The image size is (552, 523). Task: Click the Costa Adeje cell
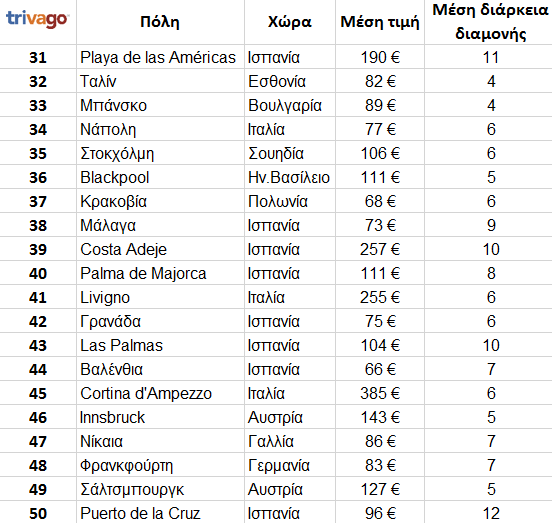pyautogui.click(x=160, y=249)
